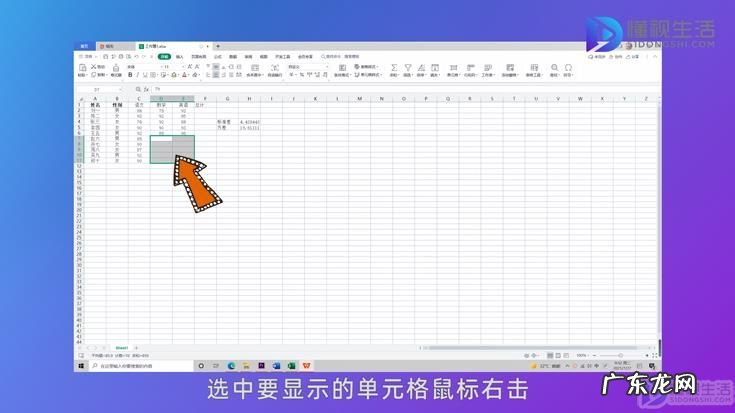
Task: Click the select-all corner of the grid
Action: (x=81, y=99)
